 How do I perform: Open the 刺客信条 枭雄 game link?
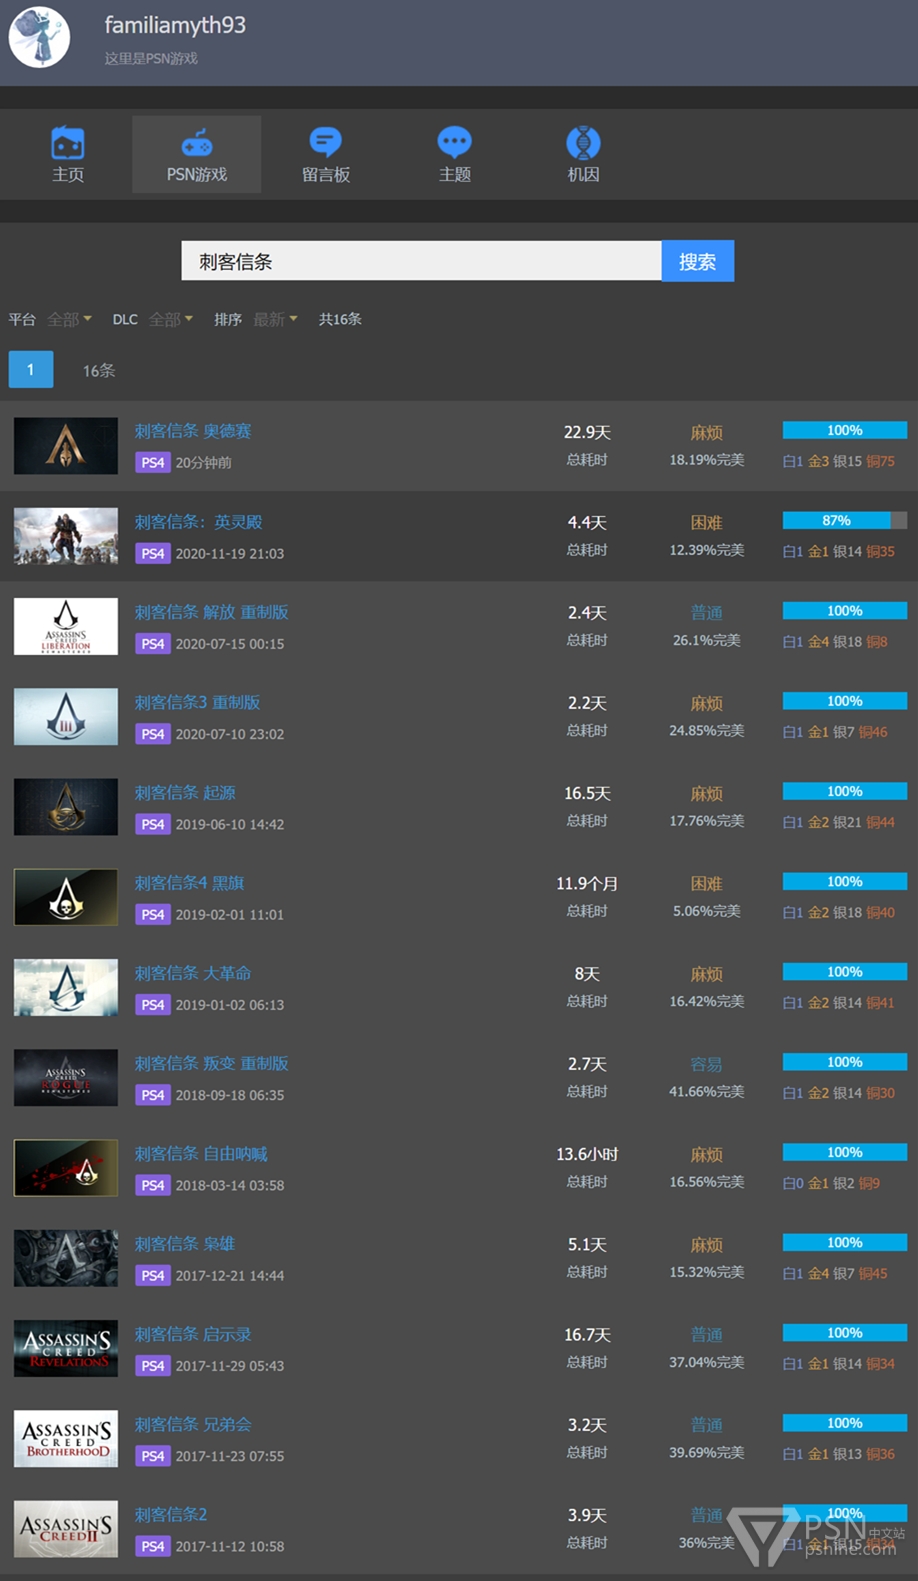pyautogui.click(x=185, y=1243)
